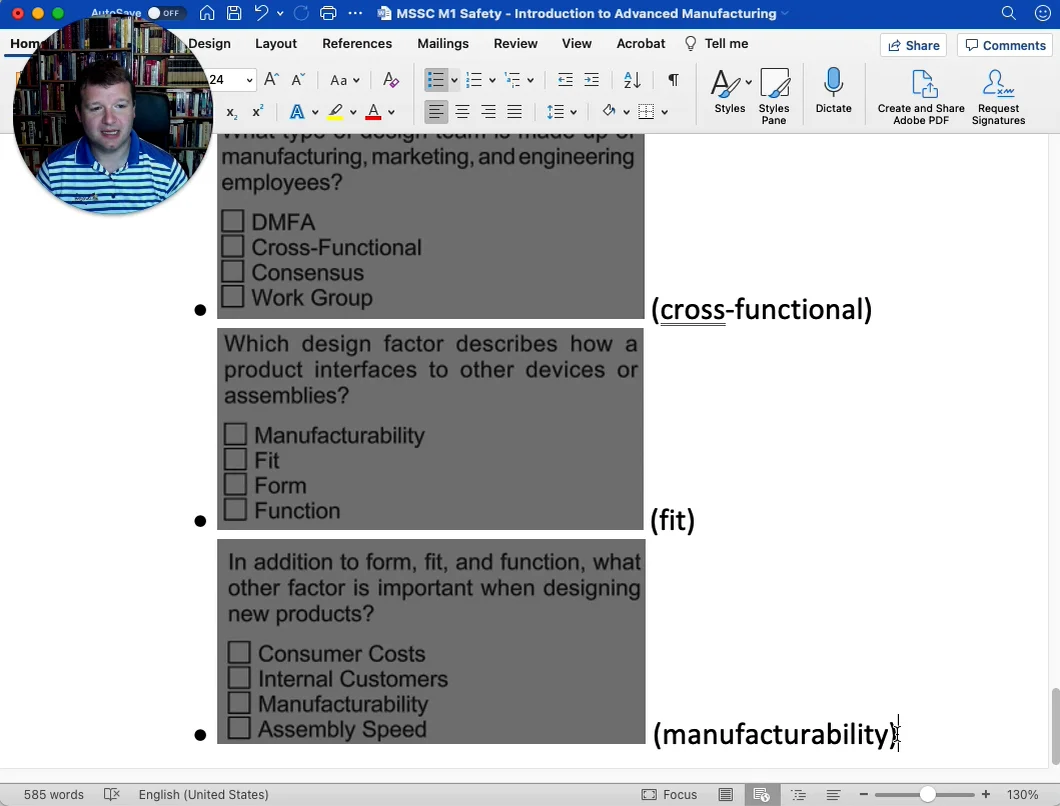Click Tell me search box
The width and height of the screenshot is (1060, 806).
pyautogui.click(x=717, y=43)
